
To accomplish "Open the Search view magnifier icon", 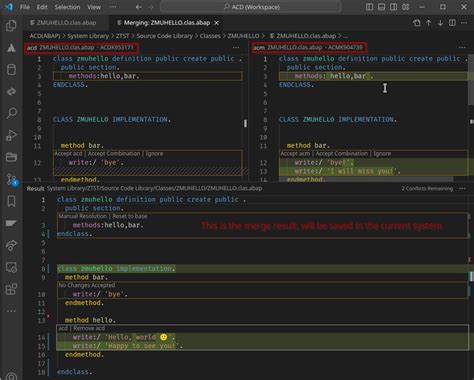I will click(11, 113).
